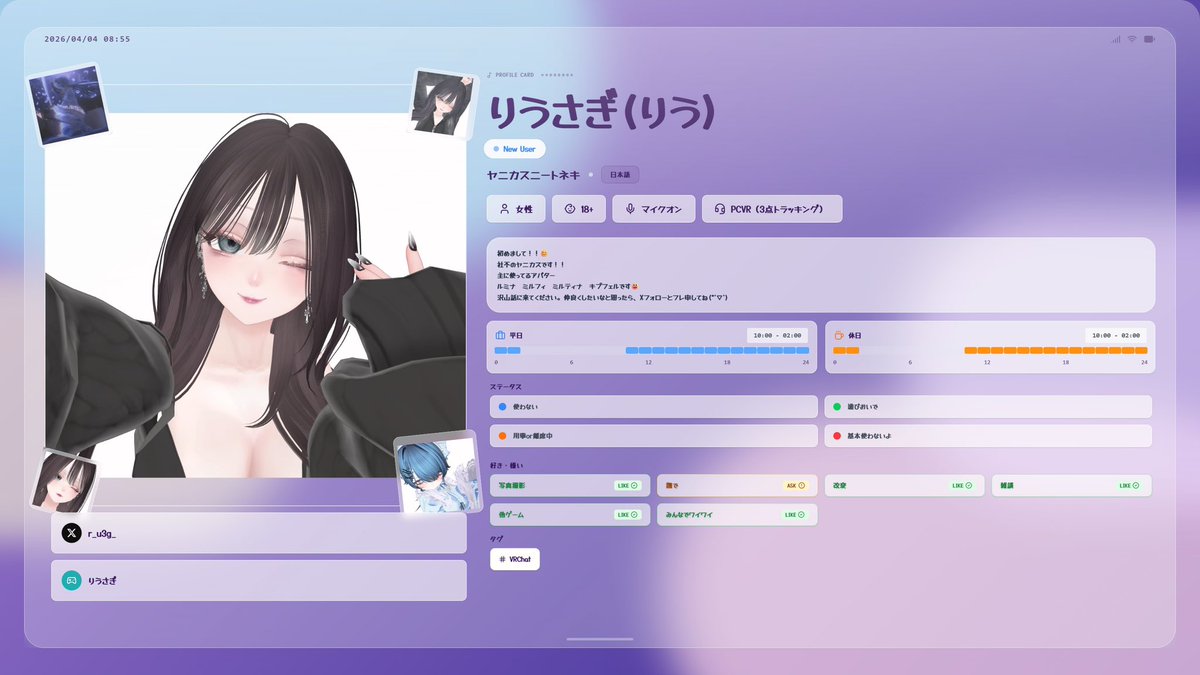This screenshot has width=1200, height=675.
Task: Click the blue 平日 activity timeline bar
Action: (x=652, y=351)
